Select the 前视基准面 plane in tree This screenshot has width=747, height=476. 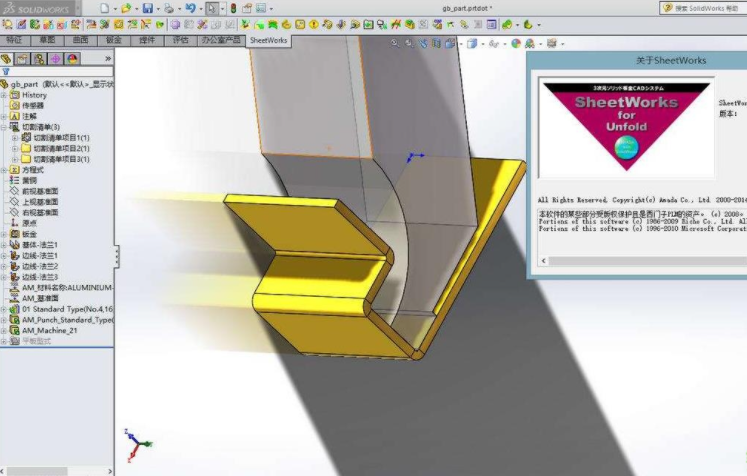pyautogui.click(x=39, y=191)
